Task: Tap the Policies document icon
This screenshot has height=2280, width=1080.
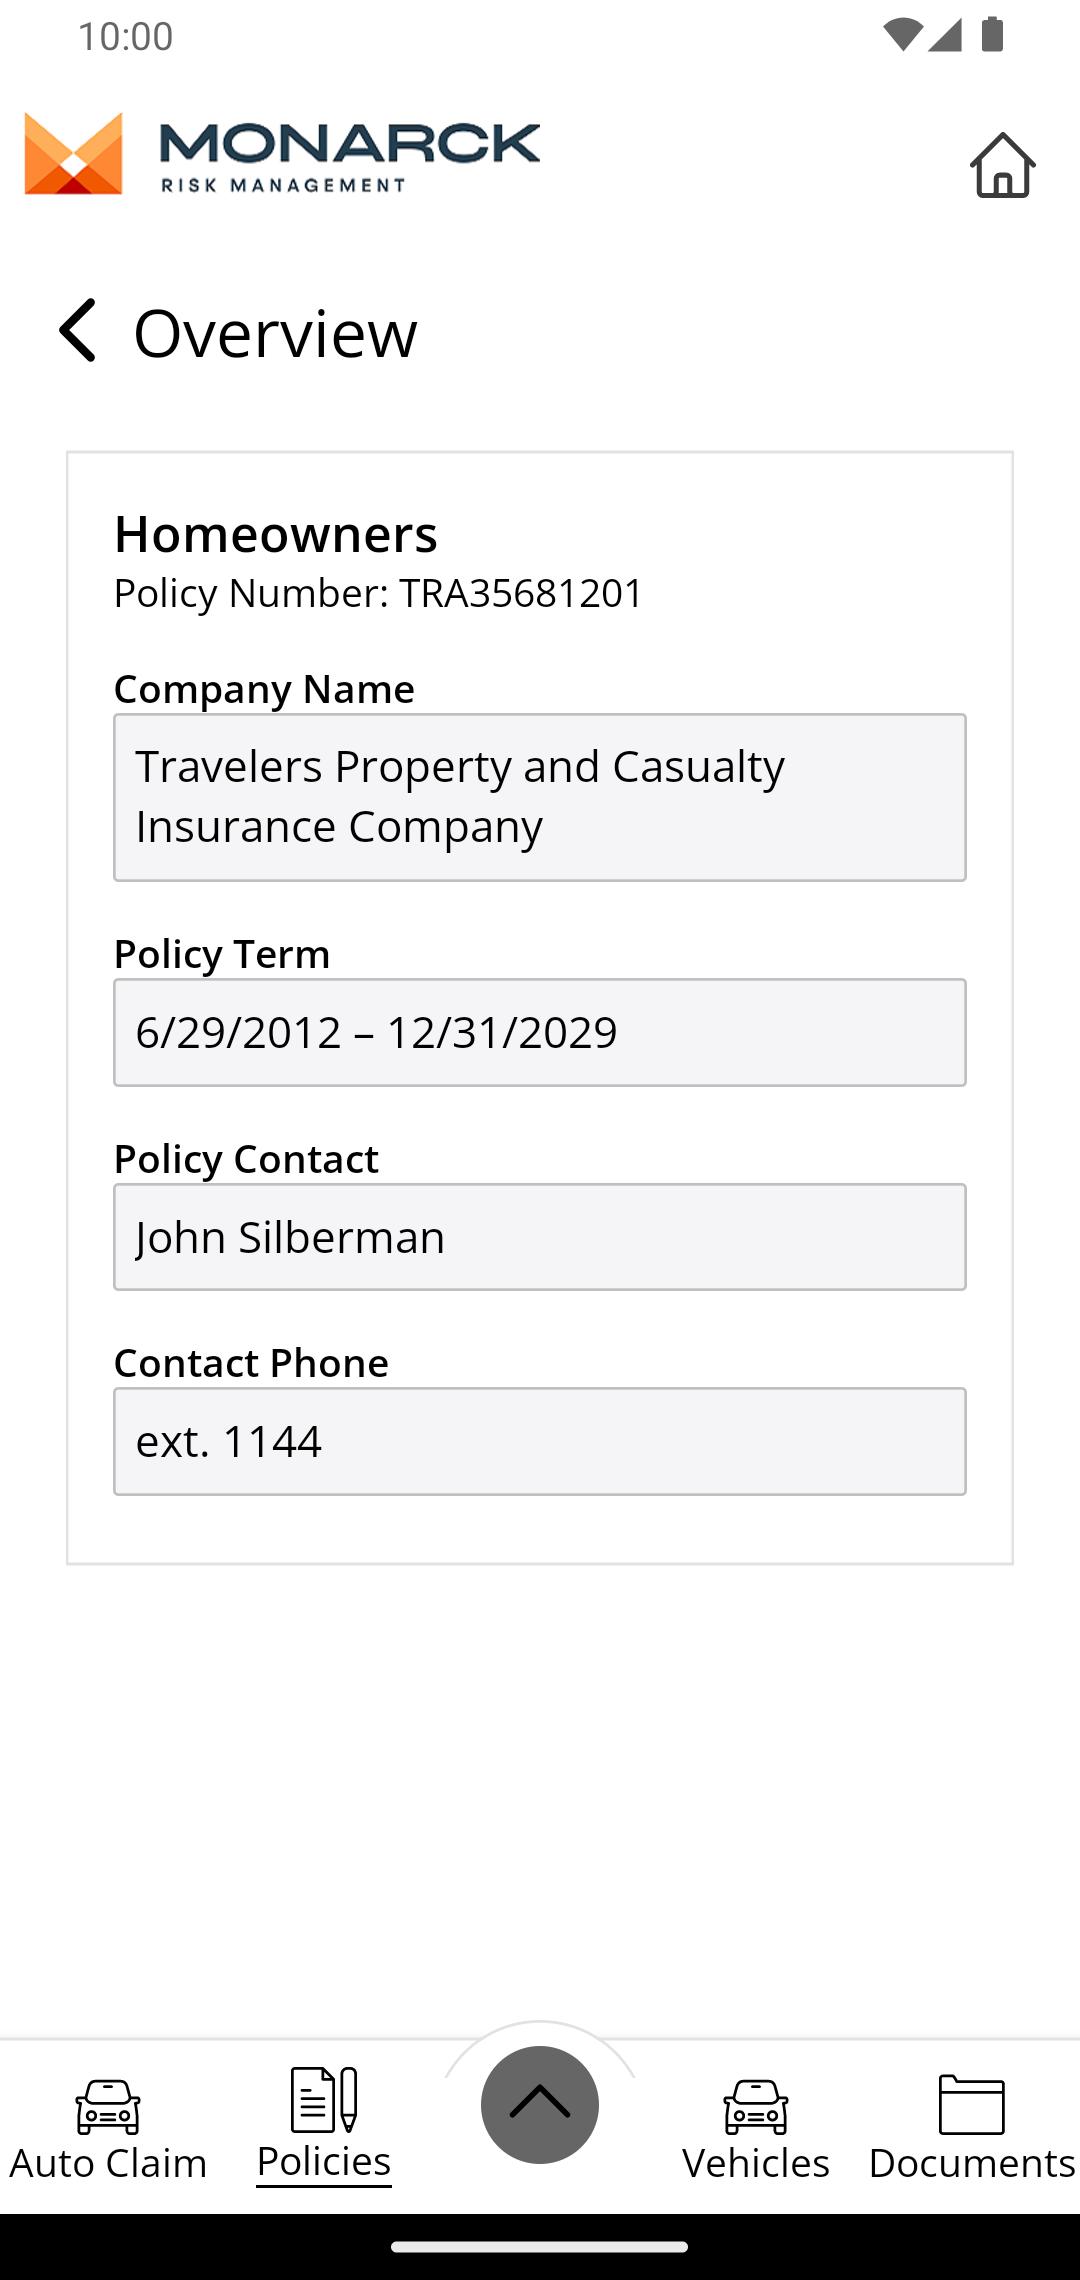Action: point(324,2100)
